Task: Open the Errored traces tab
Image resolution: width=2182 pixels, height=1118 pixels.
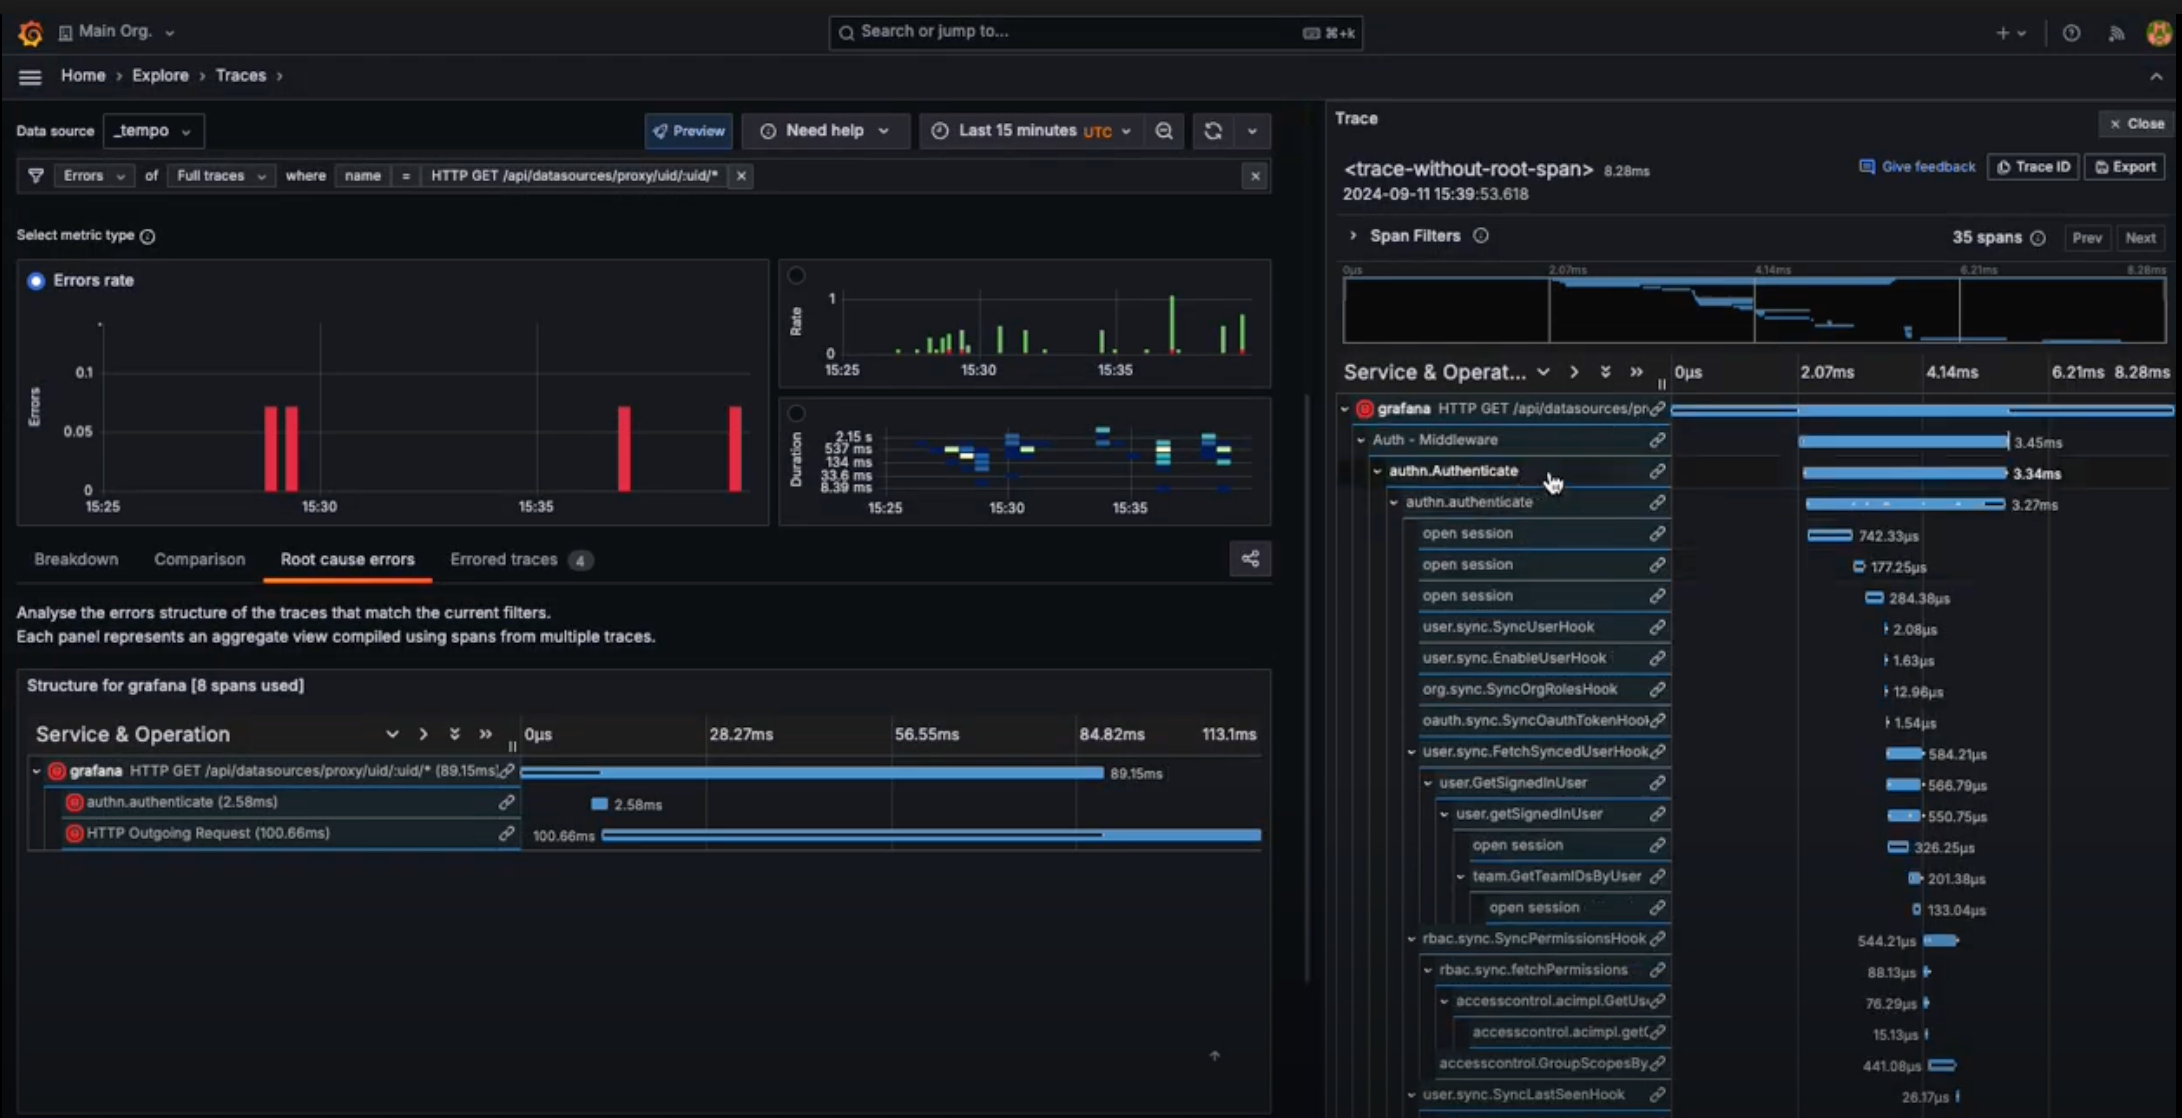Action: click(504, 559)
